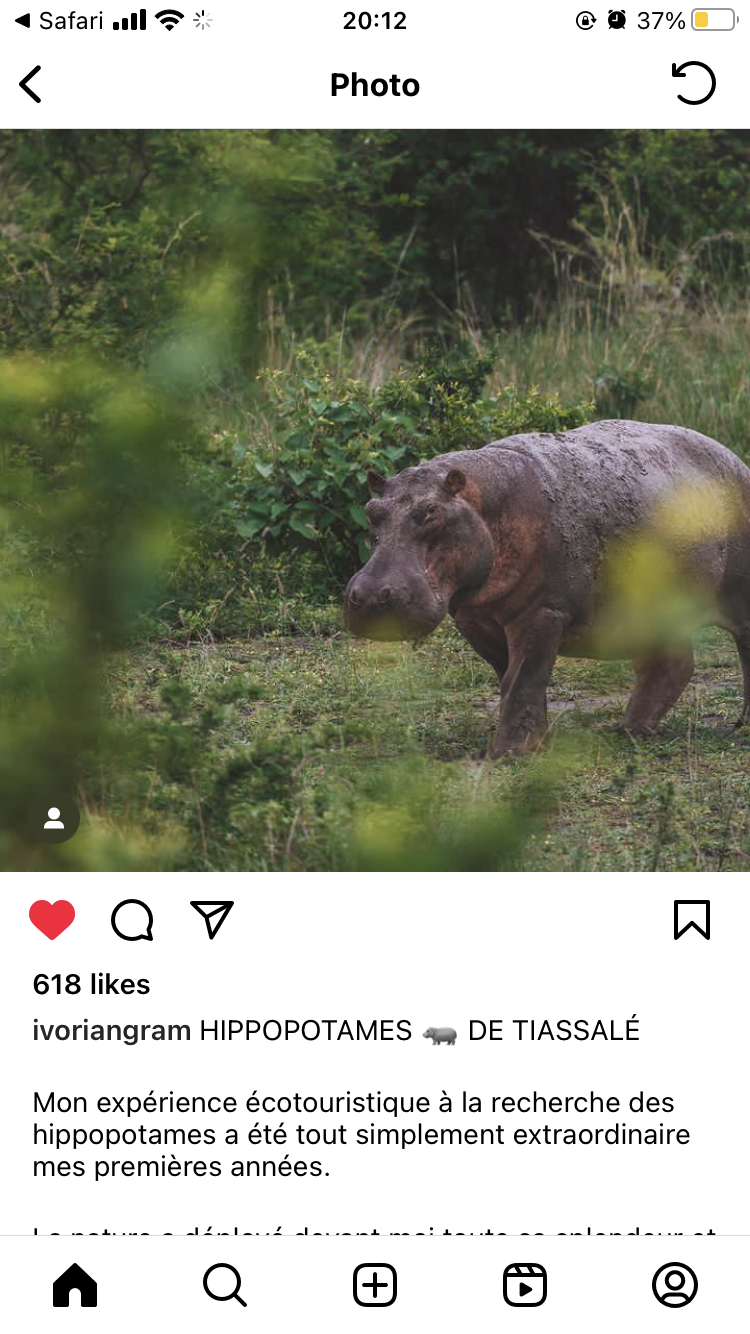This screenshot has height=1334, width=750.
Task: Open the Profile tab icon
Action: [x=675, y=1285]
